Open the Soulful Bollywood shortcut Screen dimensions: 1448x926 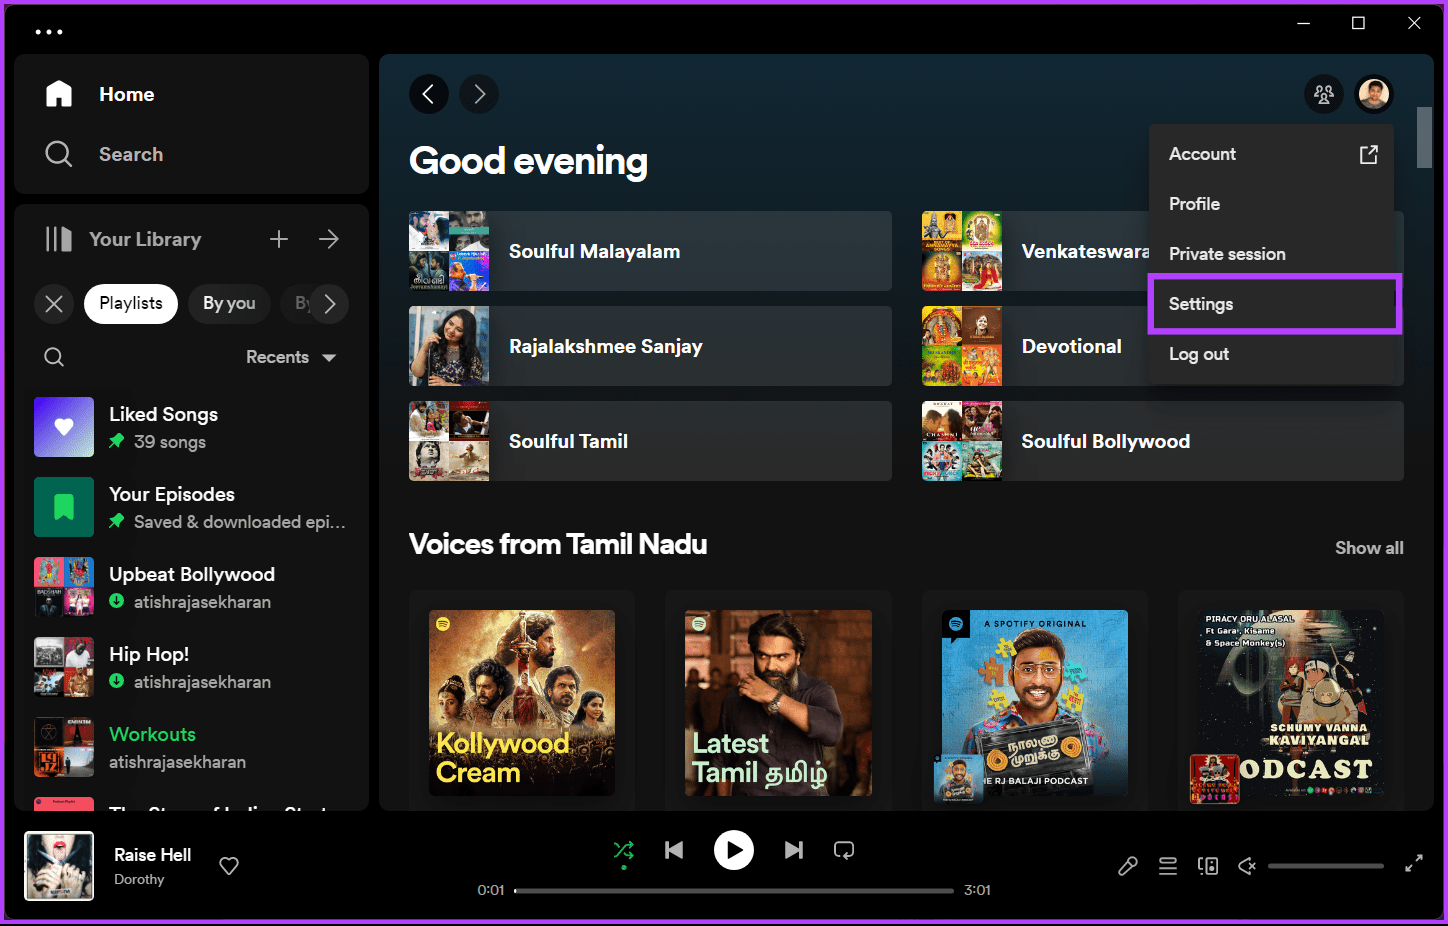(x=1163, y=441)
